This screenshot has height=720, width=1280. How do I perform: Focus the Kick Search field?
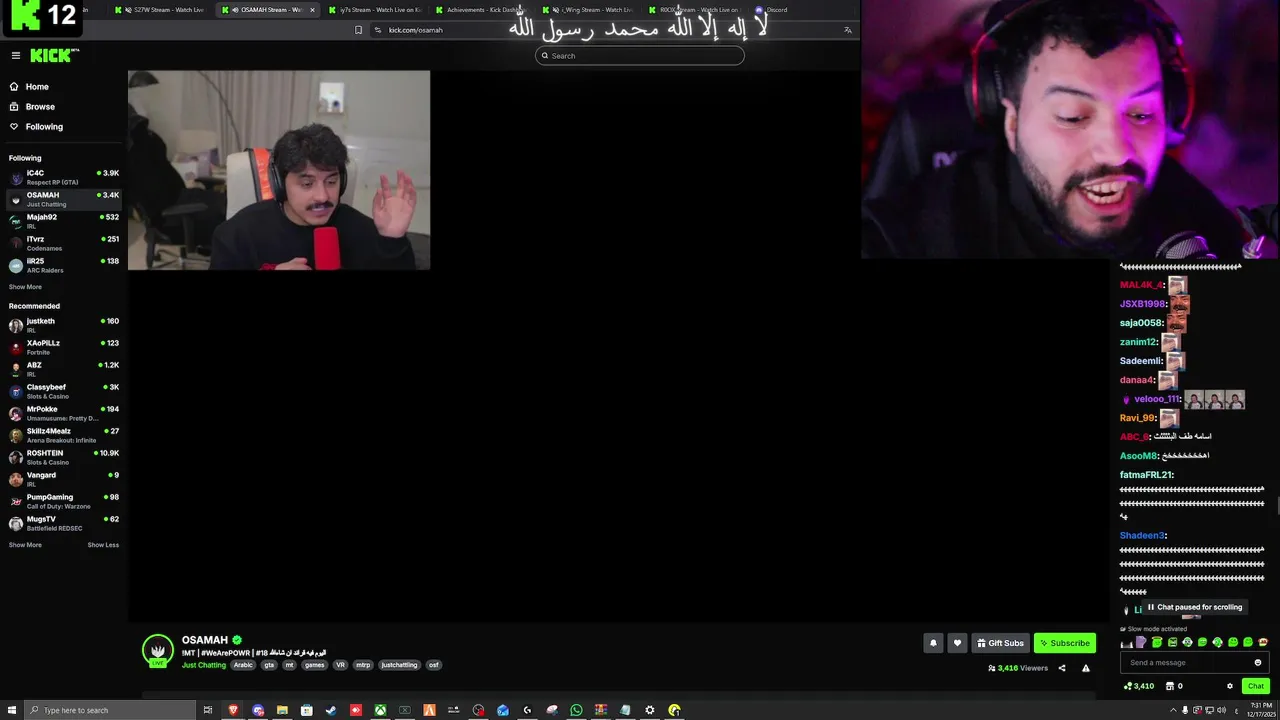(640, 56)
